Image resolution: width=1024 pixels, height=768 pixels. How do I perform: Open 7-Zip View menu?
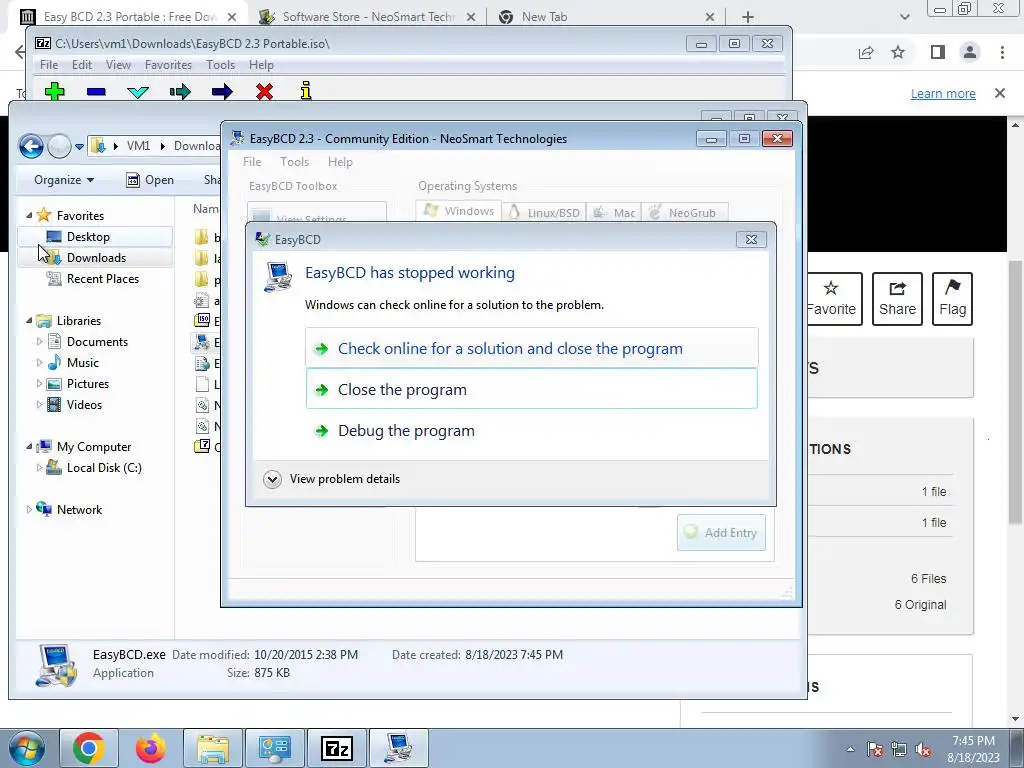click(118, 65)
